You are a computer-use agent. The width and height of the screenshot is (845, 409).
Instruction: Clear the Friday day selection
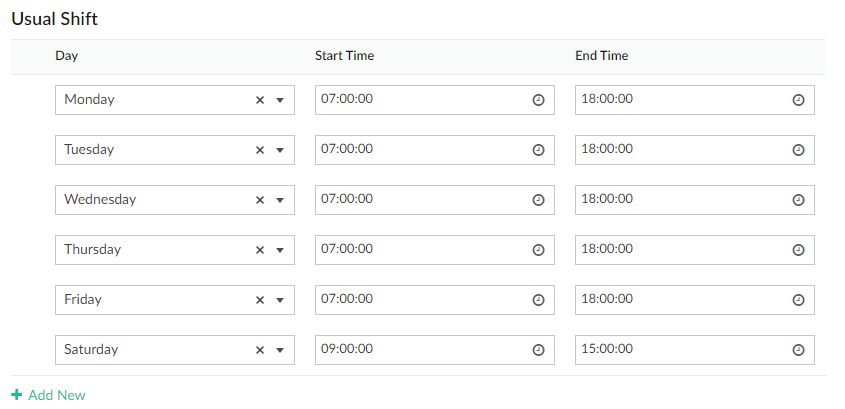[x=260, y=300]
